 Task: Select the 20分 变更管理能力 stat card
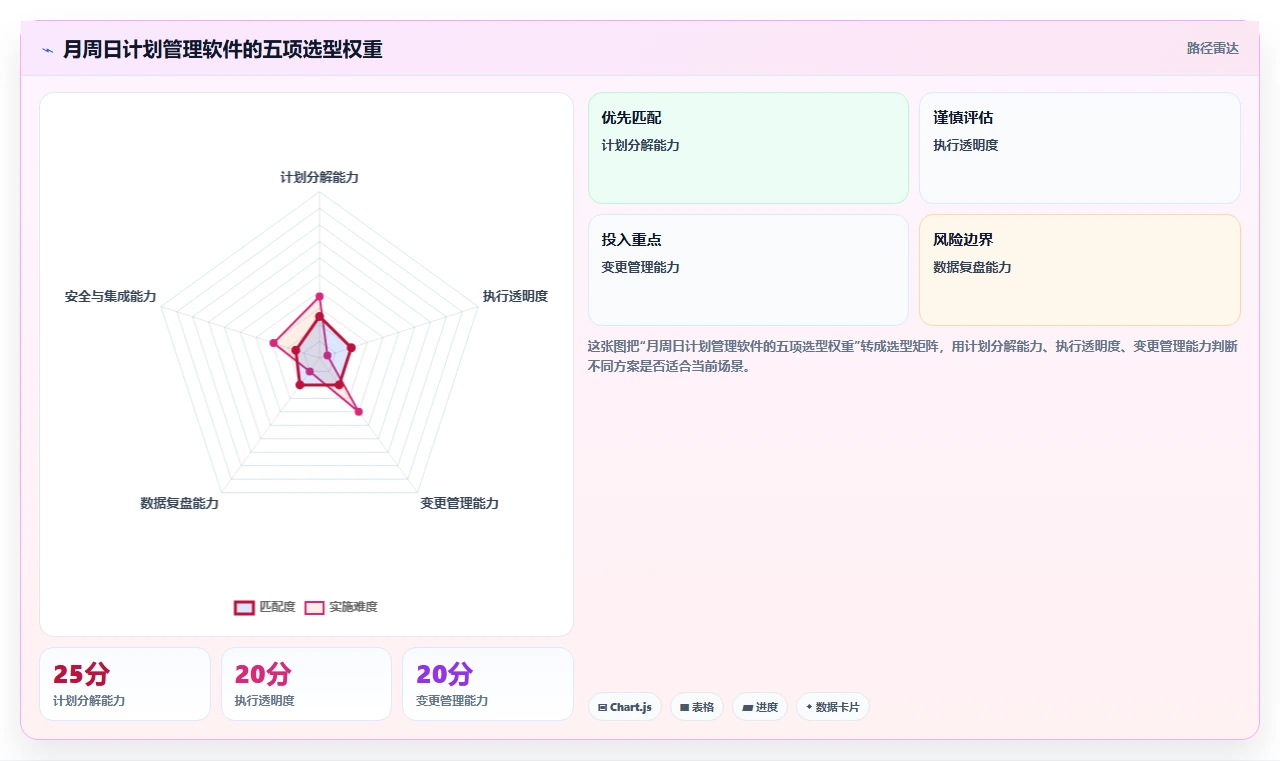(x=488, y=684)
